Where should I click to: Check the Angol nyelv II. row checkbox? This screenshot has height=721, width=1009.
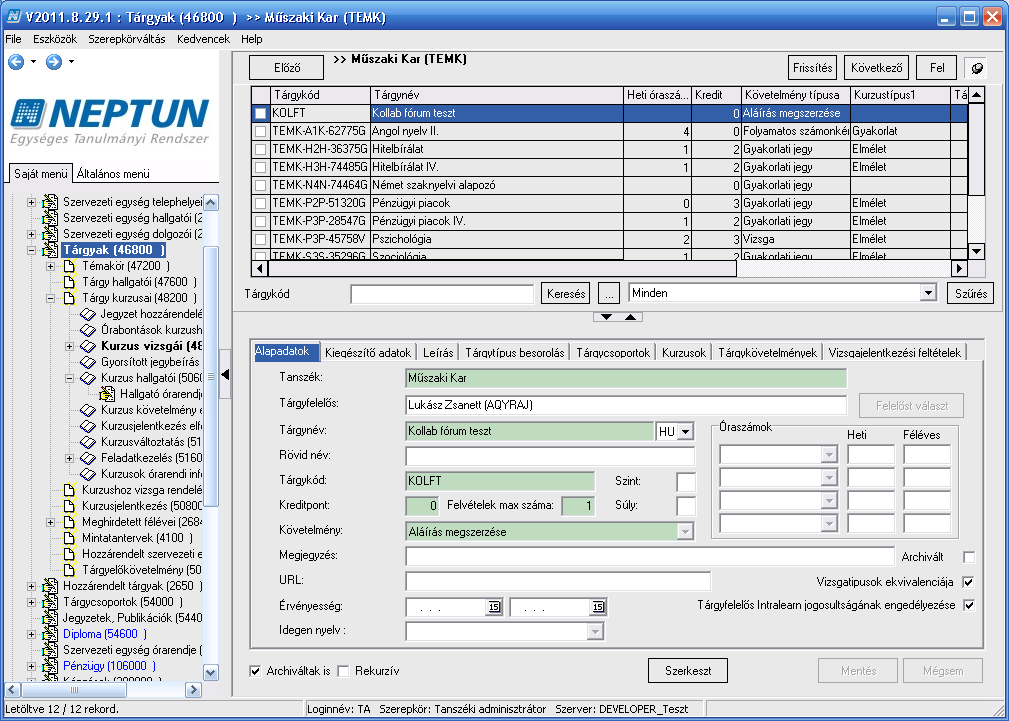point(260,131)
